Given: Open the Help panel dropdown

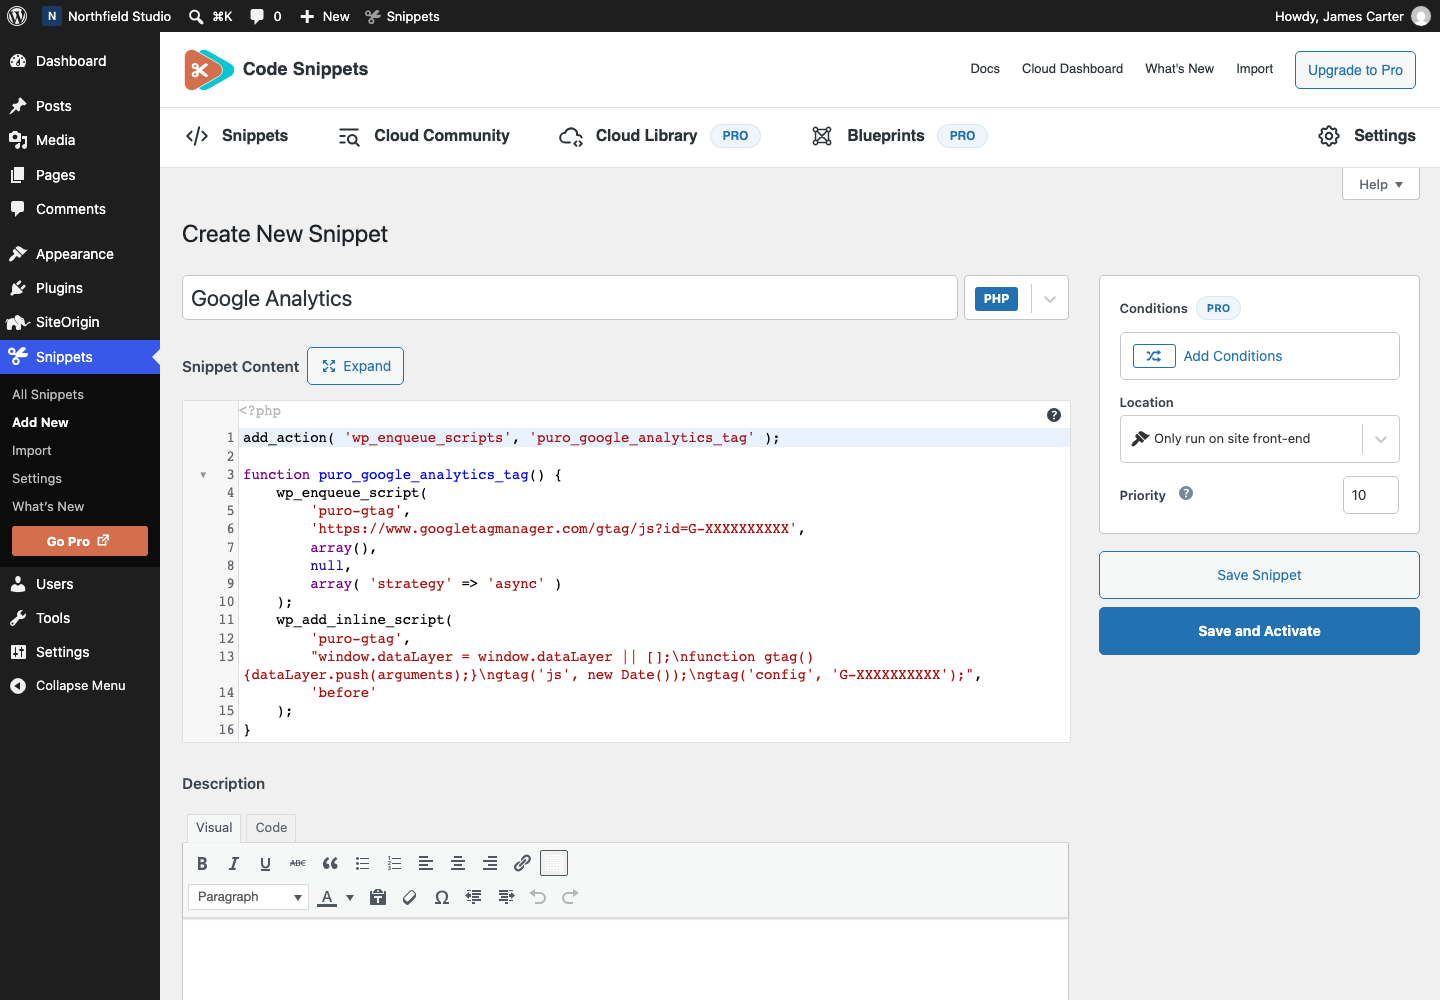Looking at the screenshot, I should (1381, 184).
